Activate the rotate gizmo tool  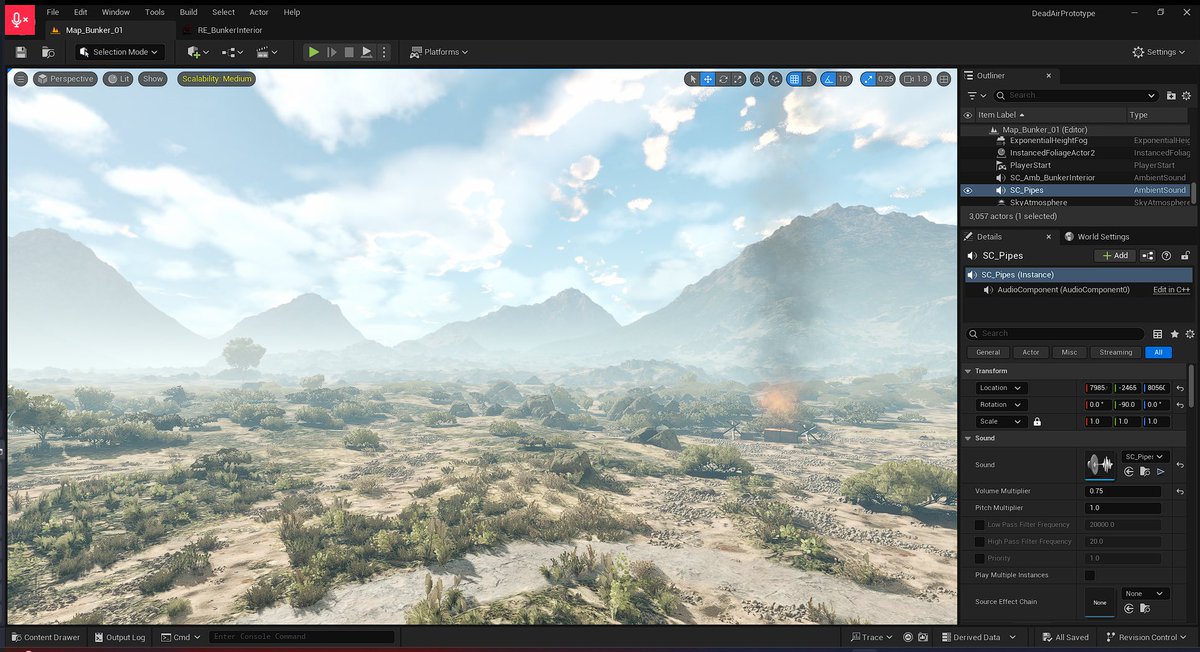click(723, 79)
